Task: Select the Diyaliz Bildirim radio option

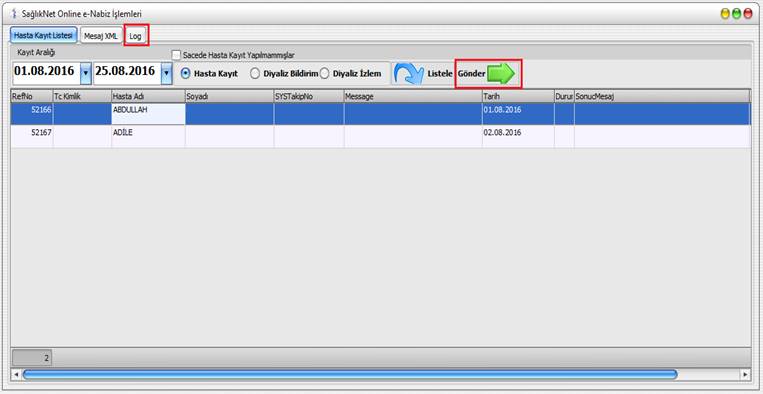Action: [x=254, y=73]
